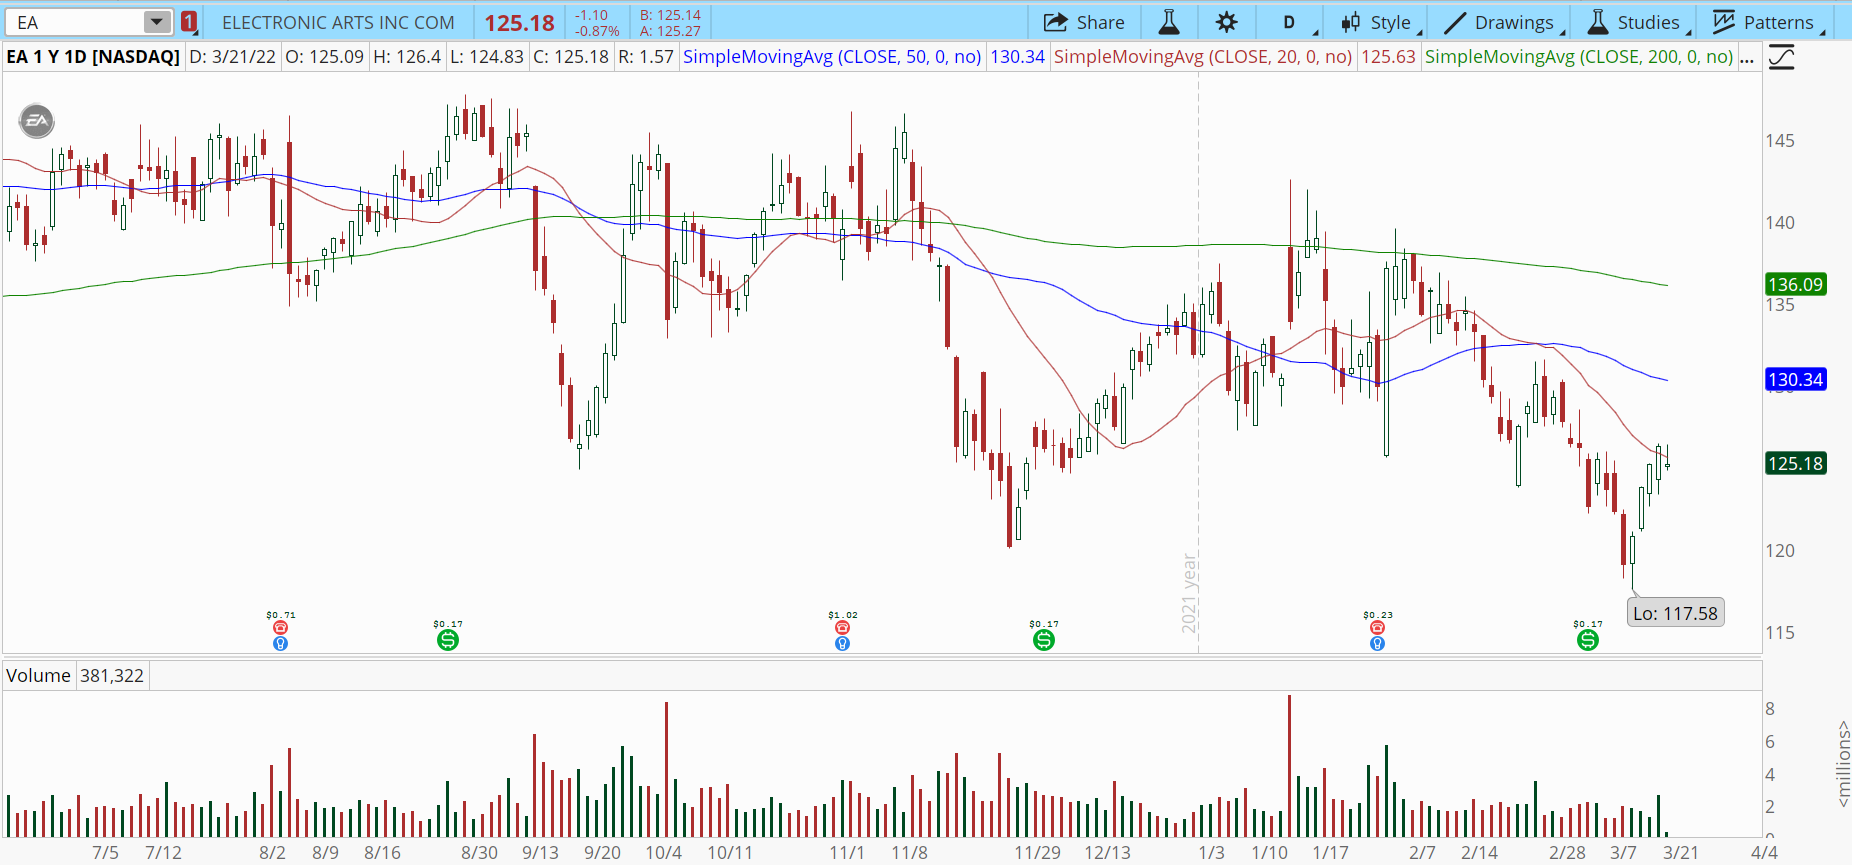
Task: Open the Style menu
Action: coord(1380,22)
